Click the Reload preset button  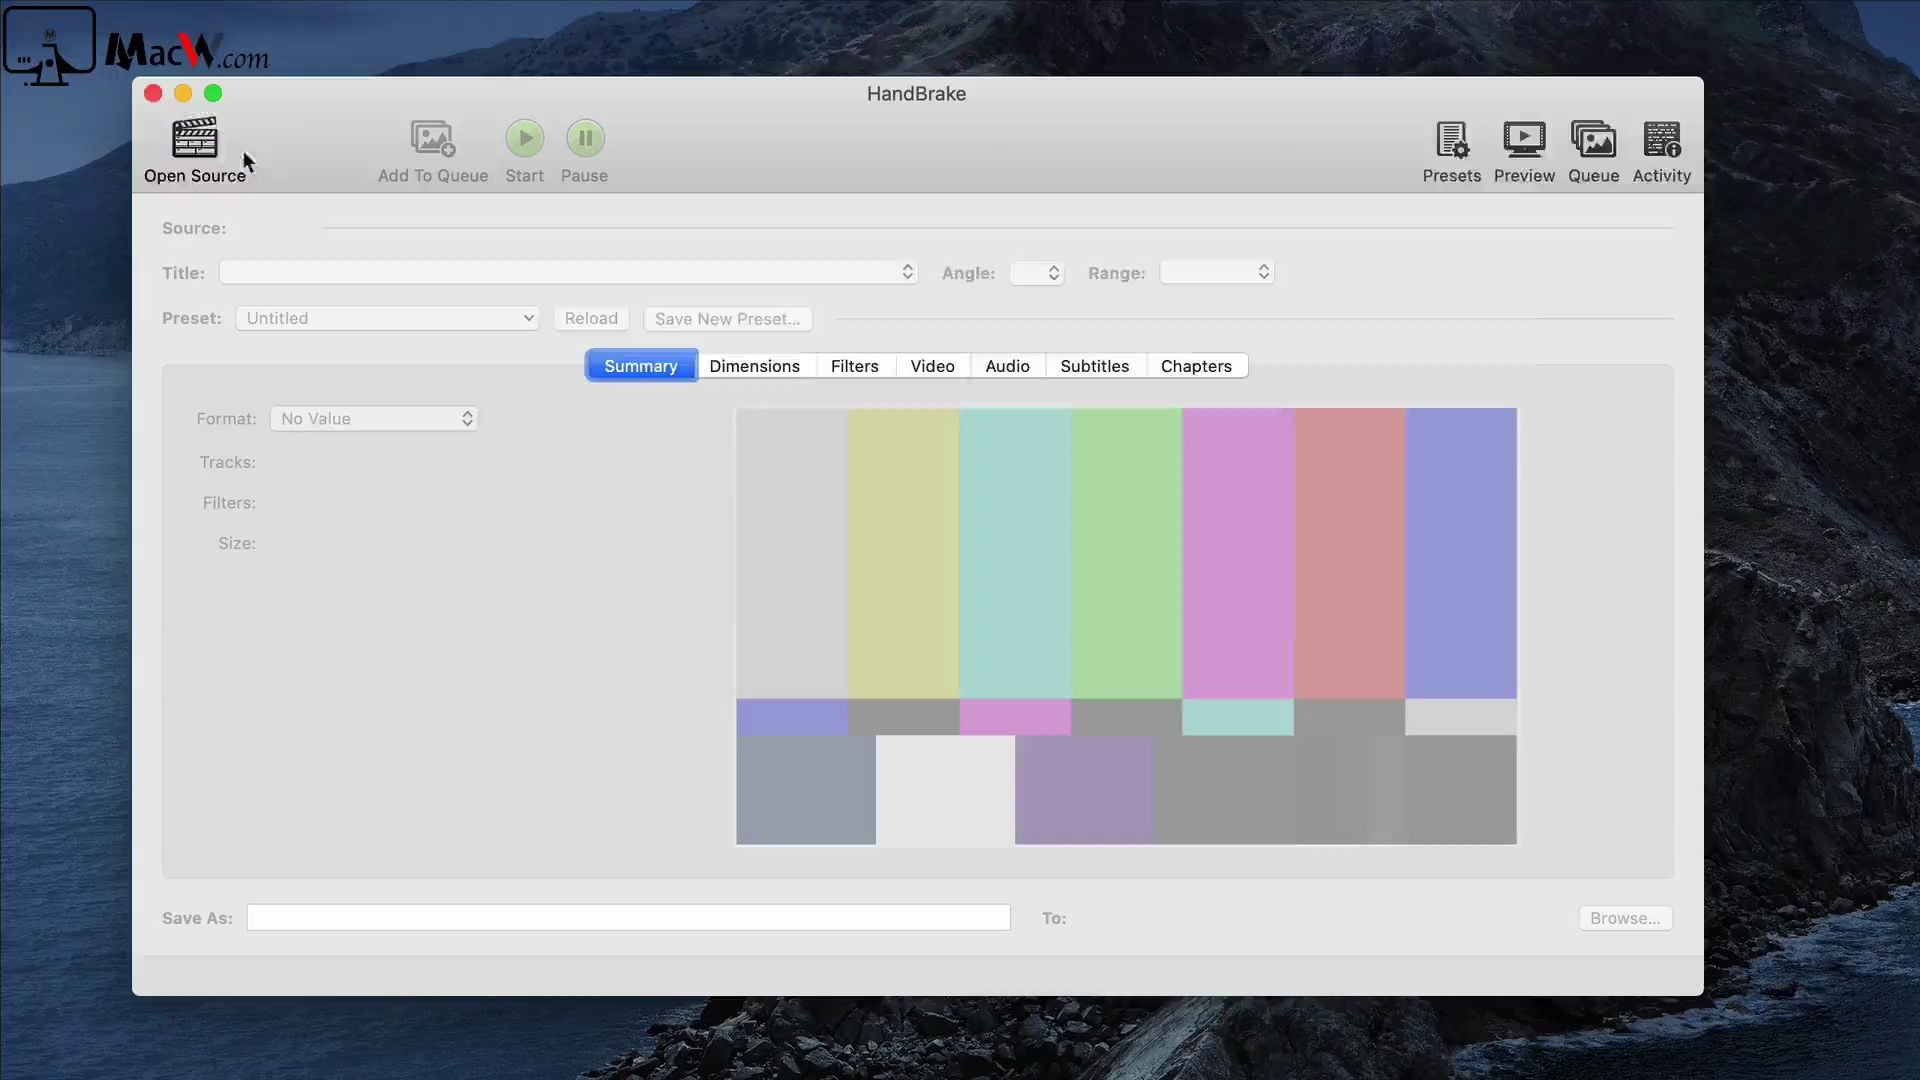pyautogui.click(x=591, y=318)
